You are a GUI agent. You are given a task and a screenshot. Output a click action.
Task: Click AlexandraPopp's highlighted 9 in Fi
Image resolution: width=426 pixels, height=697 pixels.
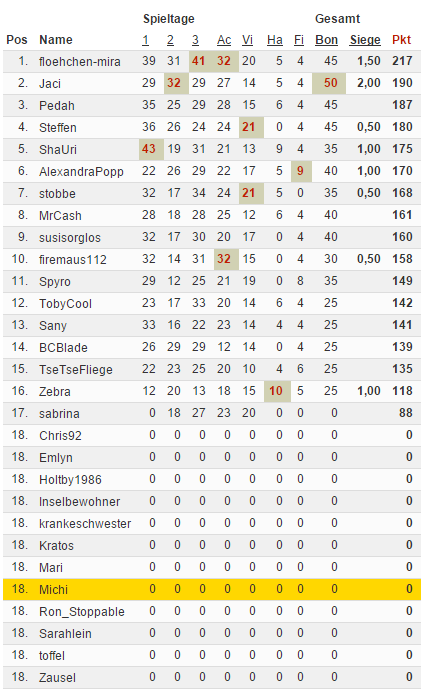[x=301, y=171]
